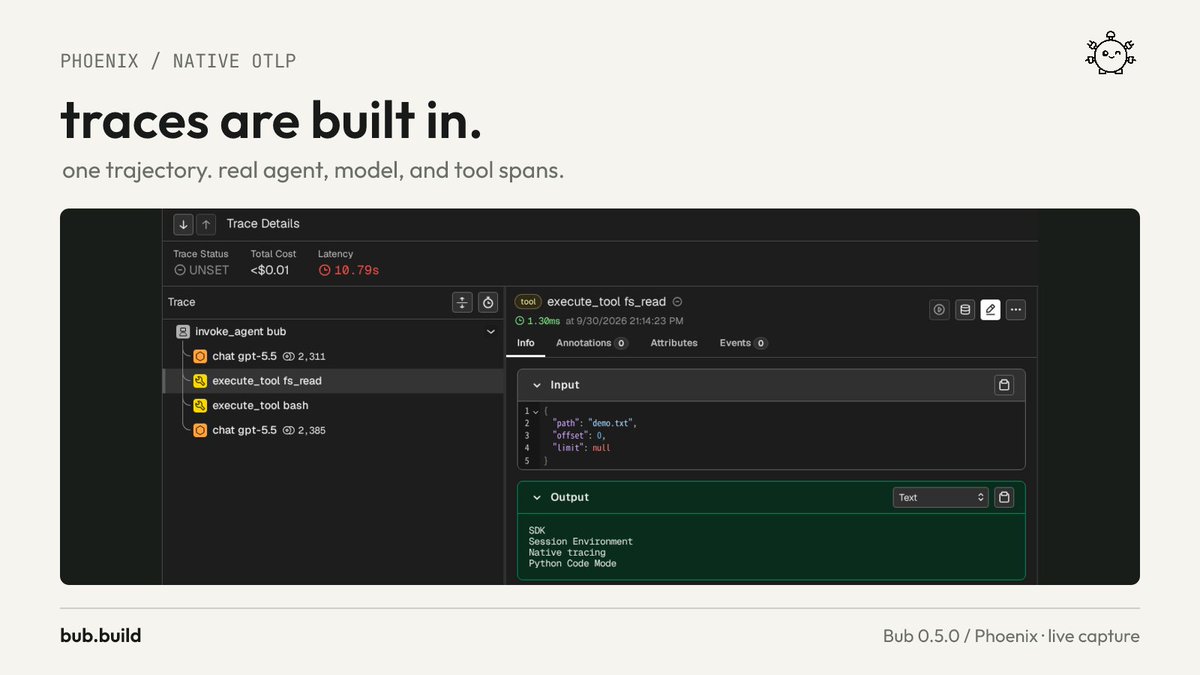Copy the Output section with its clipboard icon

tap(1005, 497)
